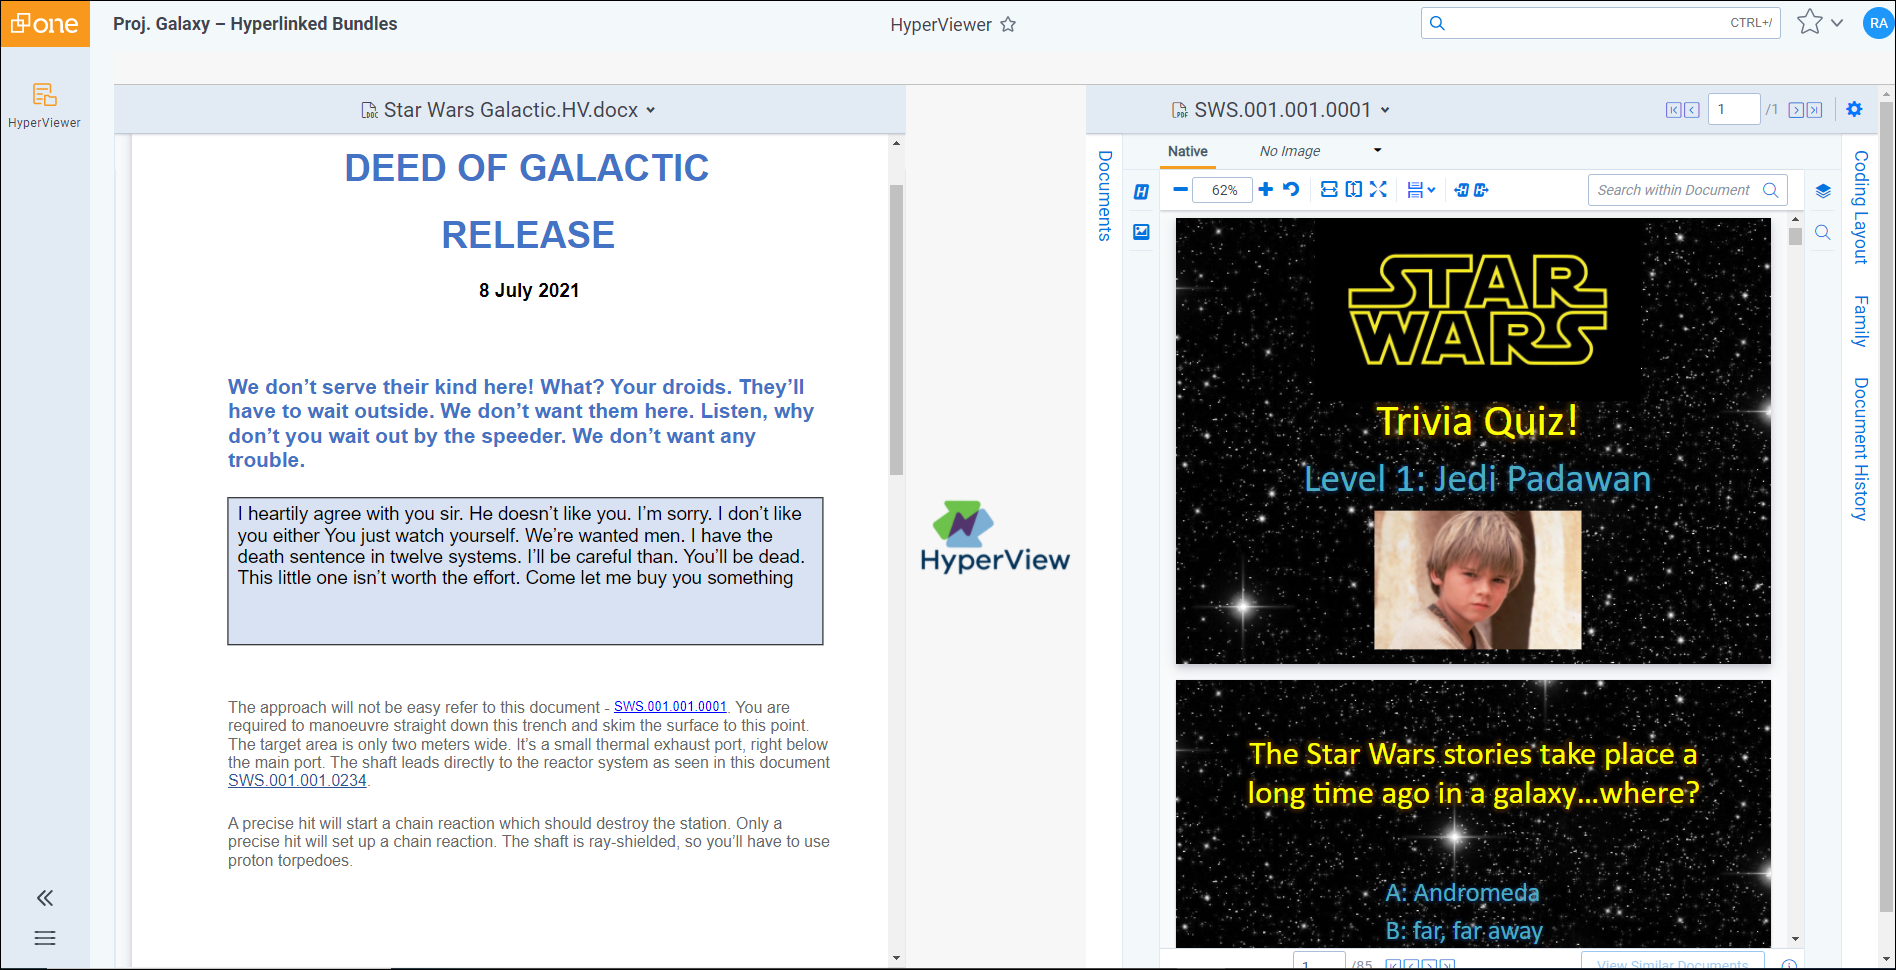Open the SWS.001.001.0001 document dropdown

(1385, 111)
